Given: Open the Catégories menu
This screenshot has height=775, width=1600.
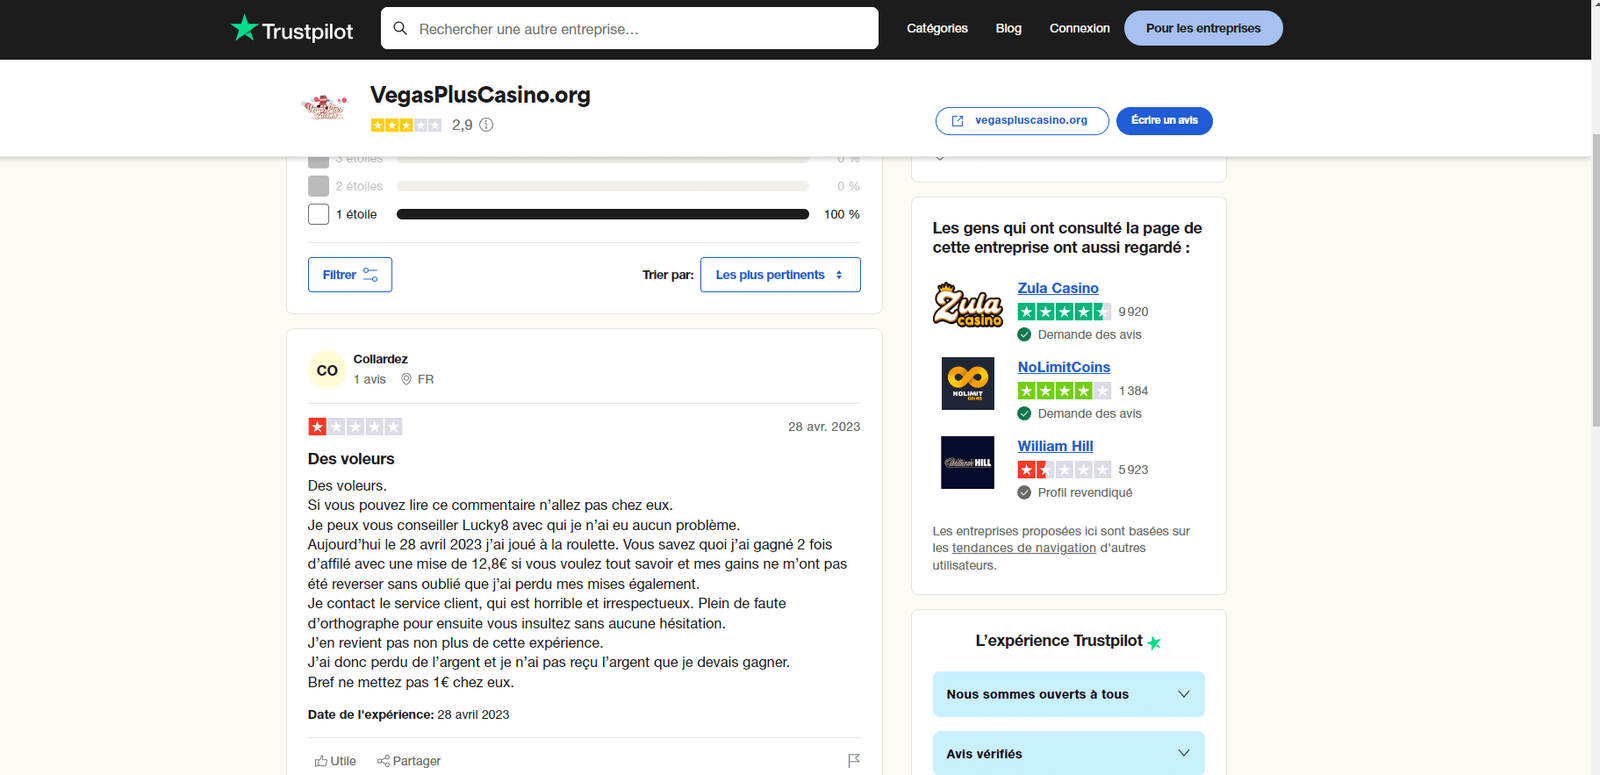Looking at the screenshot, I should [937, 28].
